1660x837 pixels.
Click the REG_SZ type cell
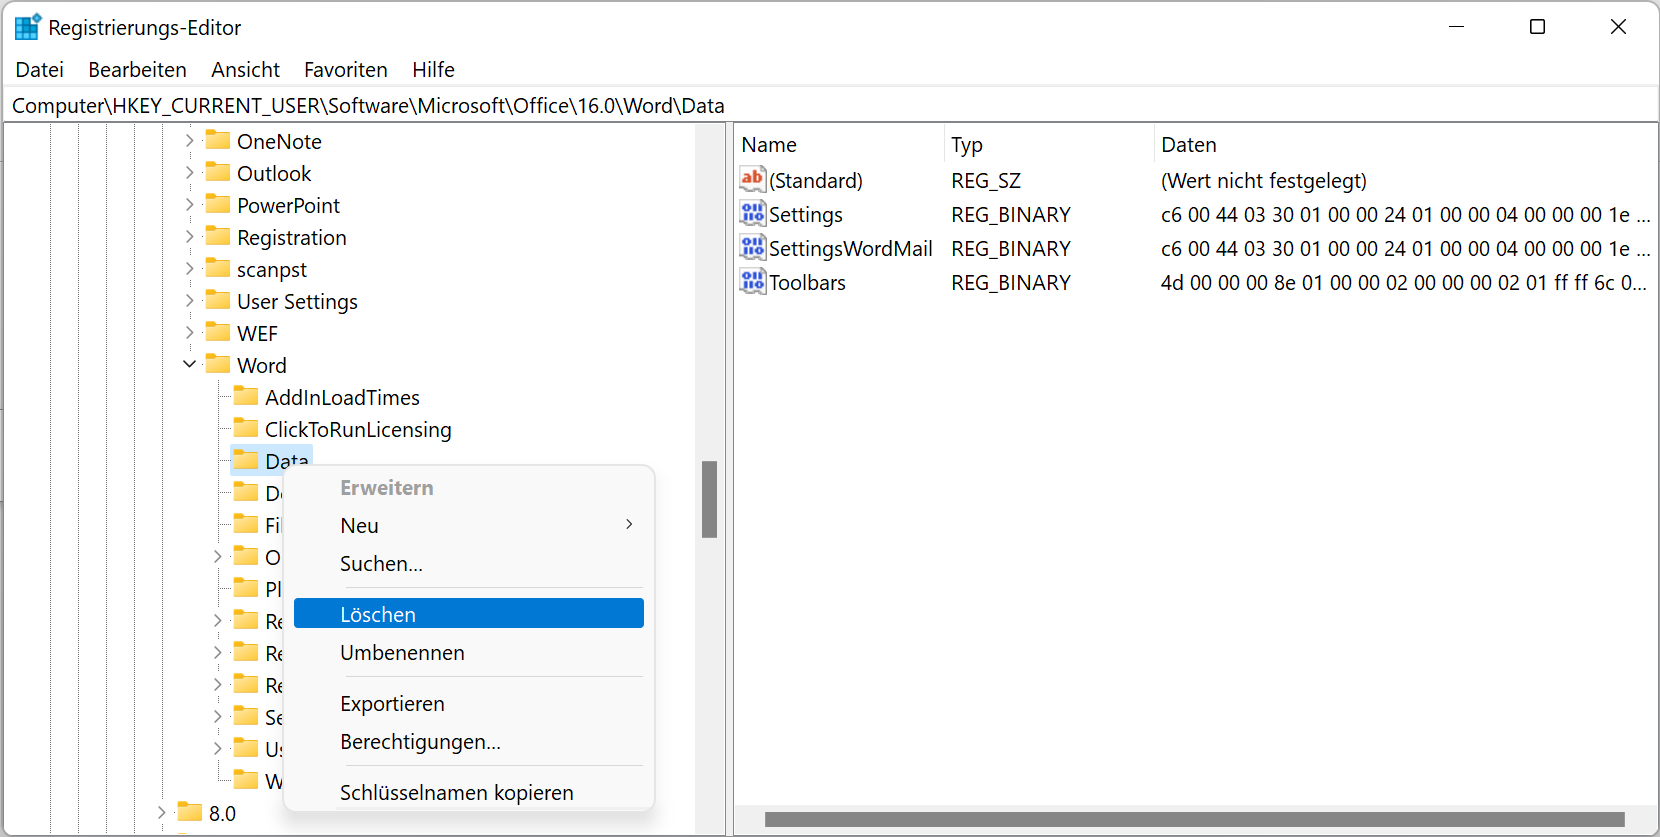986,181
